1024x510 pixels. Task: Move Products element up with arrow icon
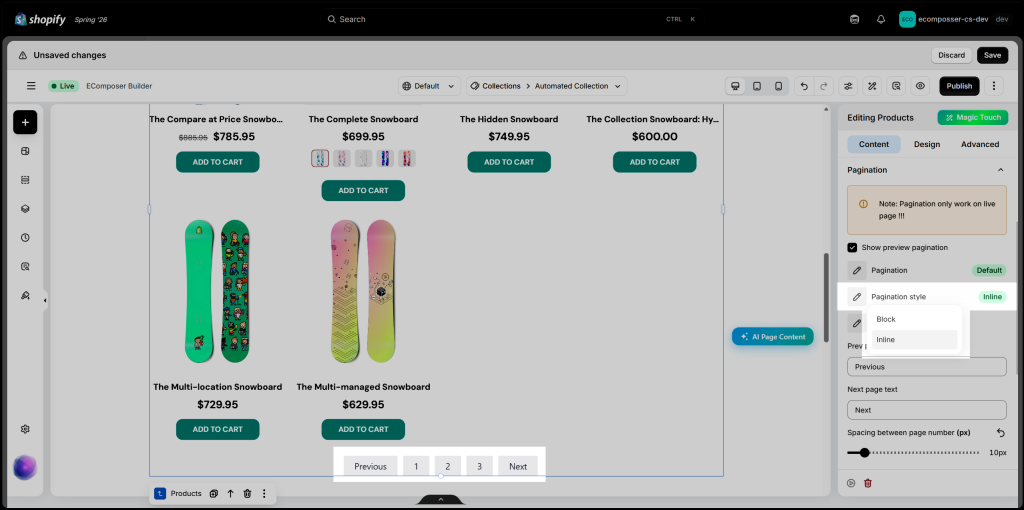(x=231, y=494)
